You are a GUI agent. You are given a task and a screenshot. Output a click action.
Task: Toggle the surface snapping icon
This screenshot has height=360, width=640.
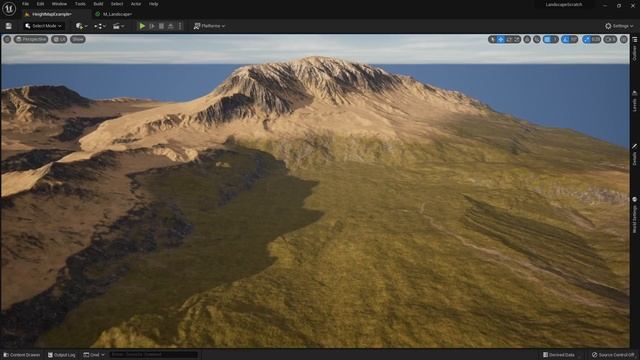tap(537, 39)
